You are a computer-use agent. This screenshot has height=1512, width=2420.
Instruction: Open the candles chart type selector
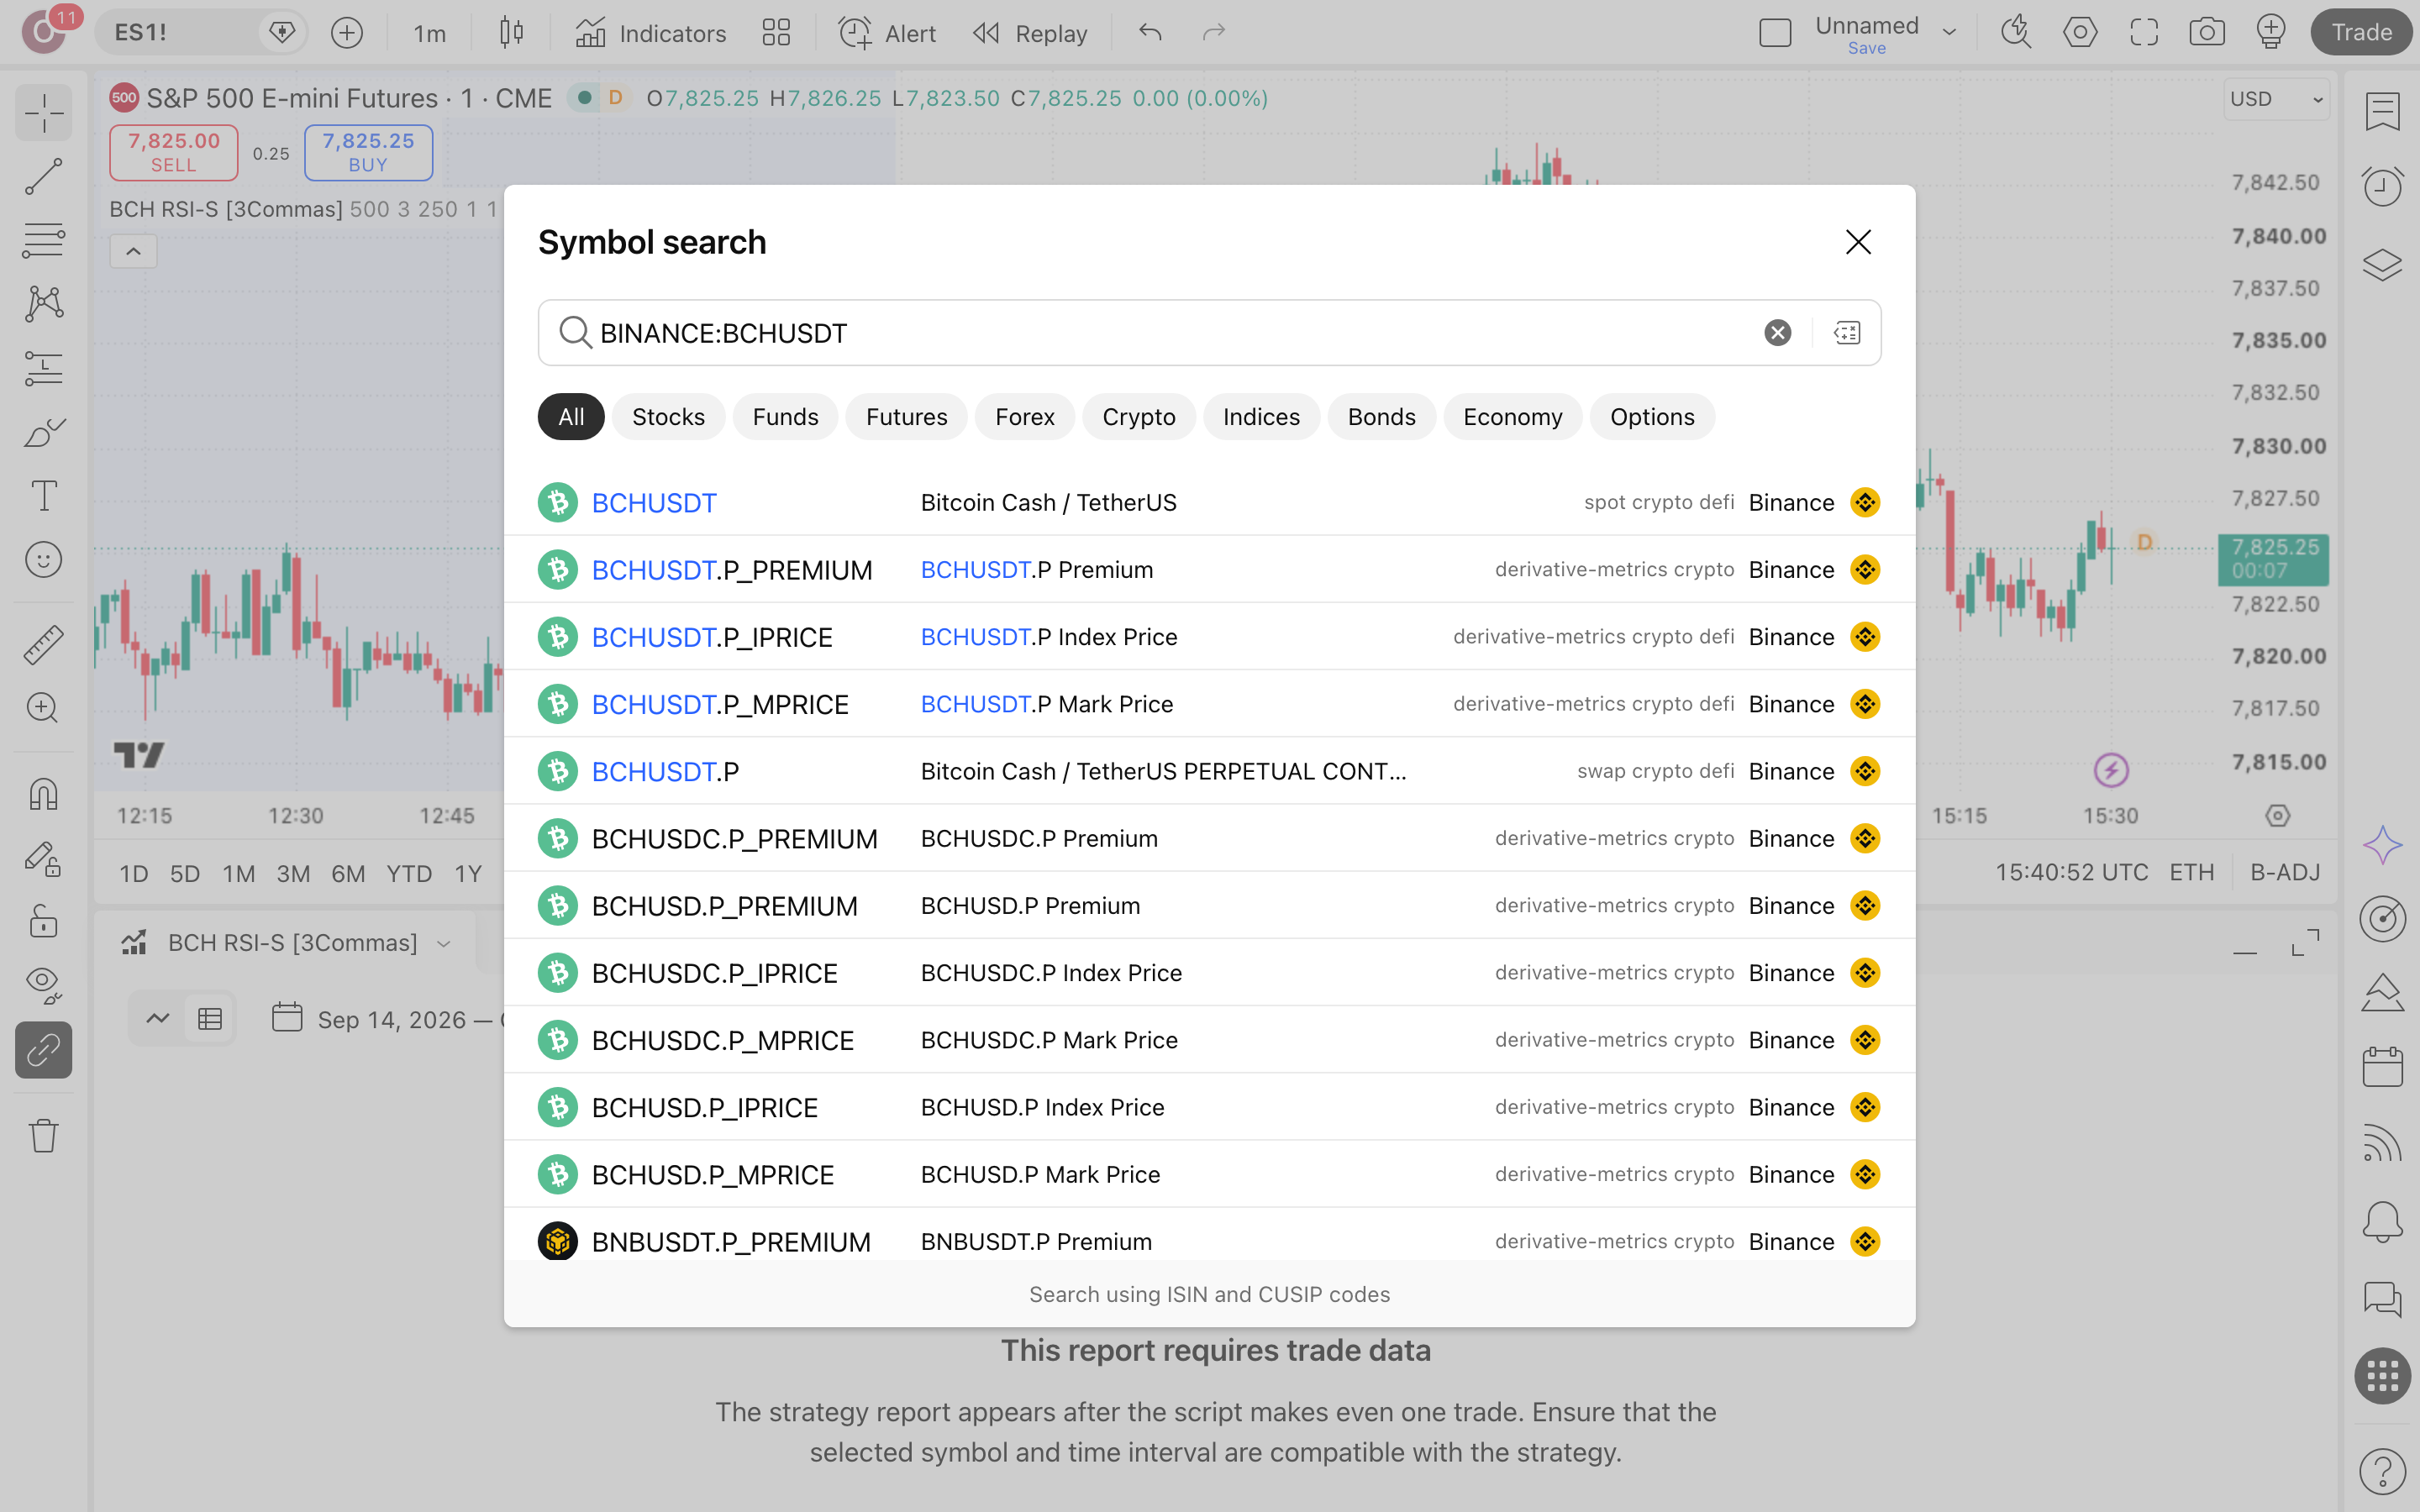(x=511, y=33)
